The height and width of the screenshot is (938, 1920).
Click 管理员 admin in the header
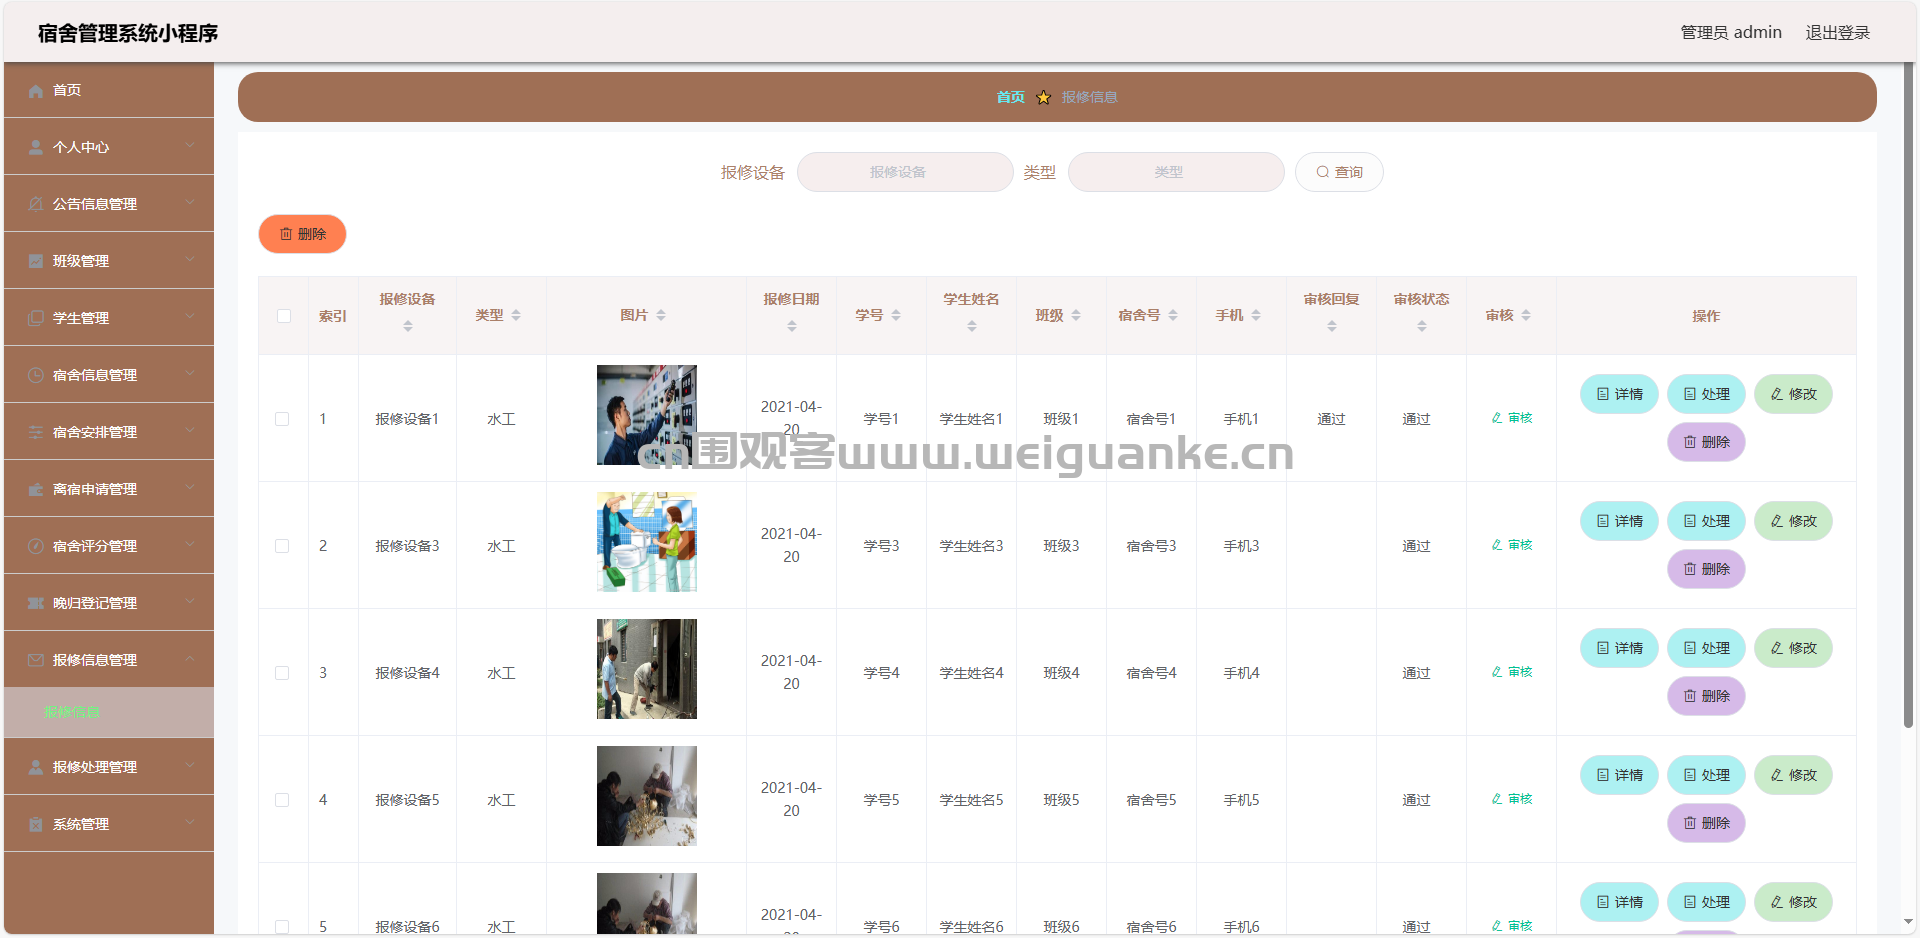coord(1731,33)
